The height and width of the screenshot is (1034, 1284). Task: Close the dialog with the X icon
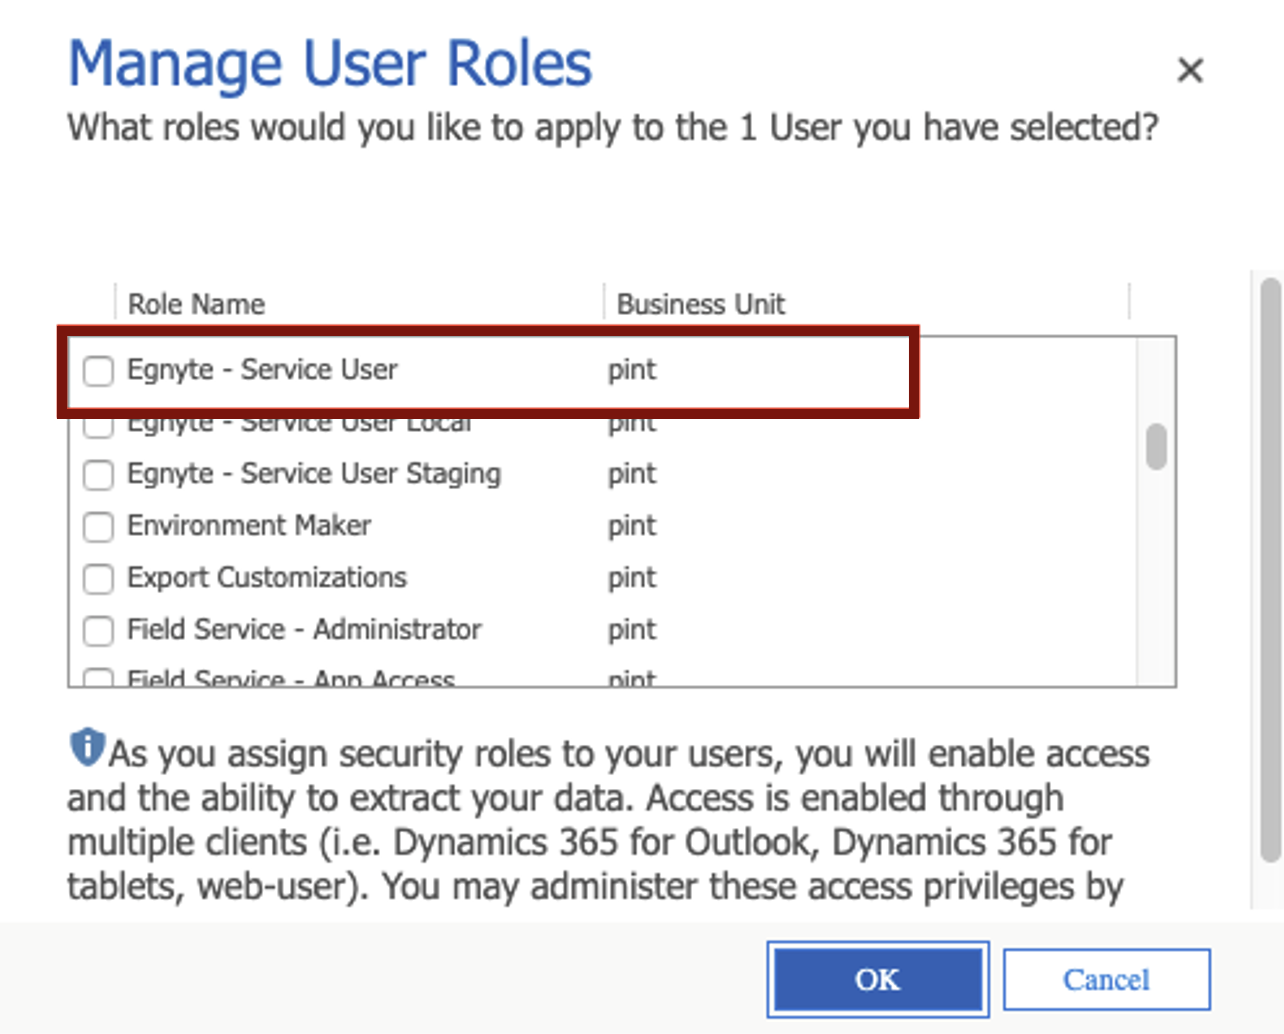[x=1190, y=70]
